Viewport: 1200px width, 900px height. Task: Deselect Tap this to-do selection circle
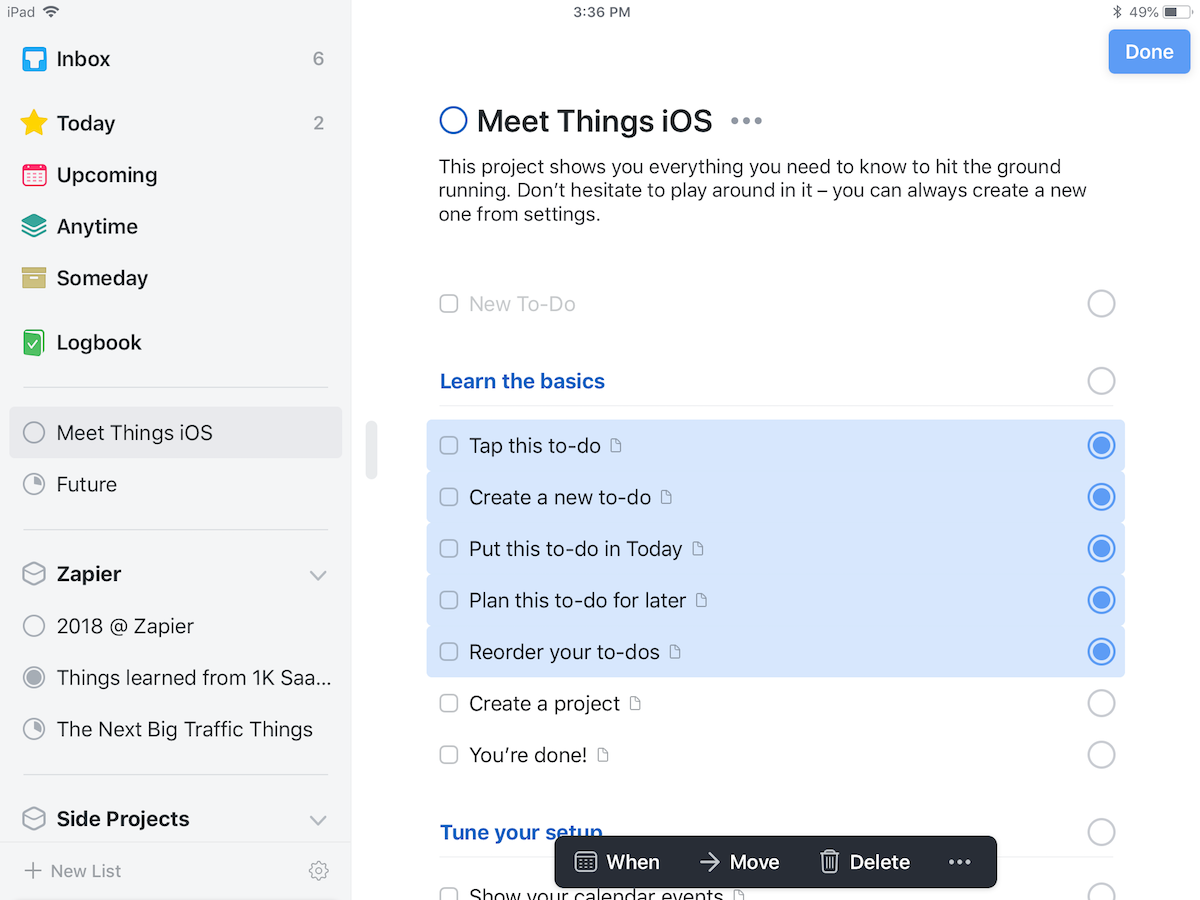coord(1101,445)
